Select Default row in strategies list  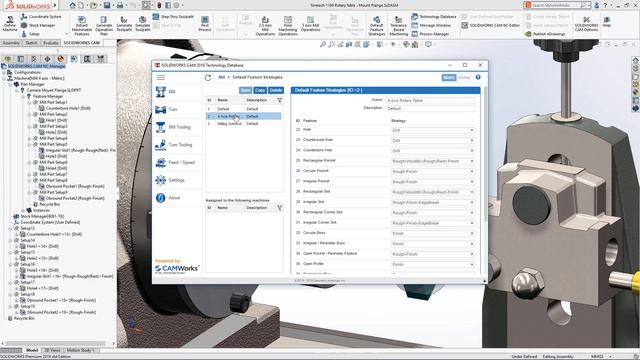pyautogui.click(x=243, y=109)
